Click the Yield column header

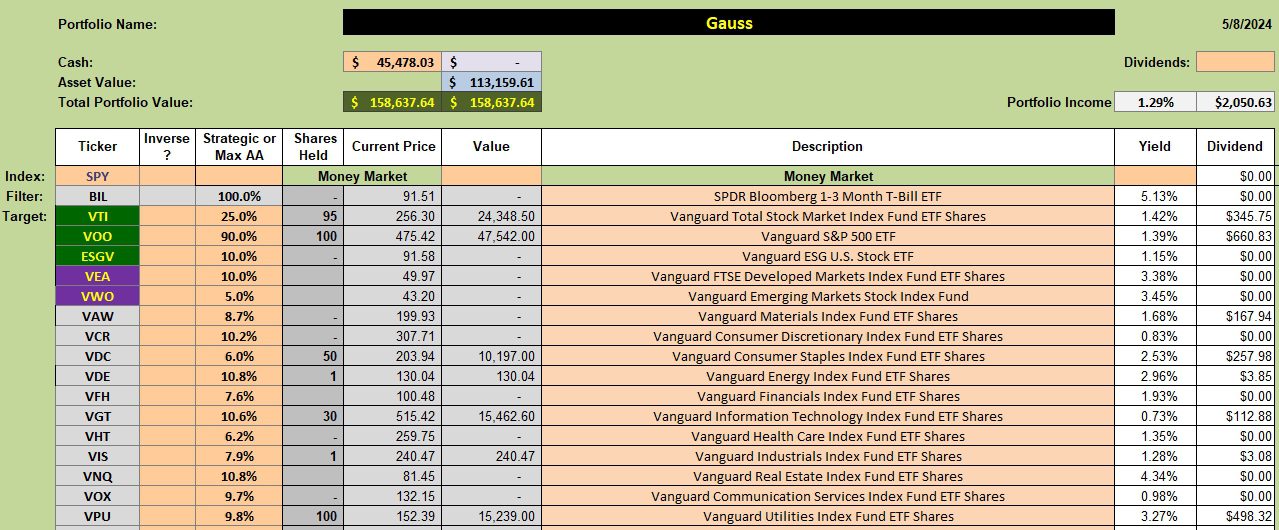(1155, 147)
